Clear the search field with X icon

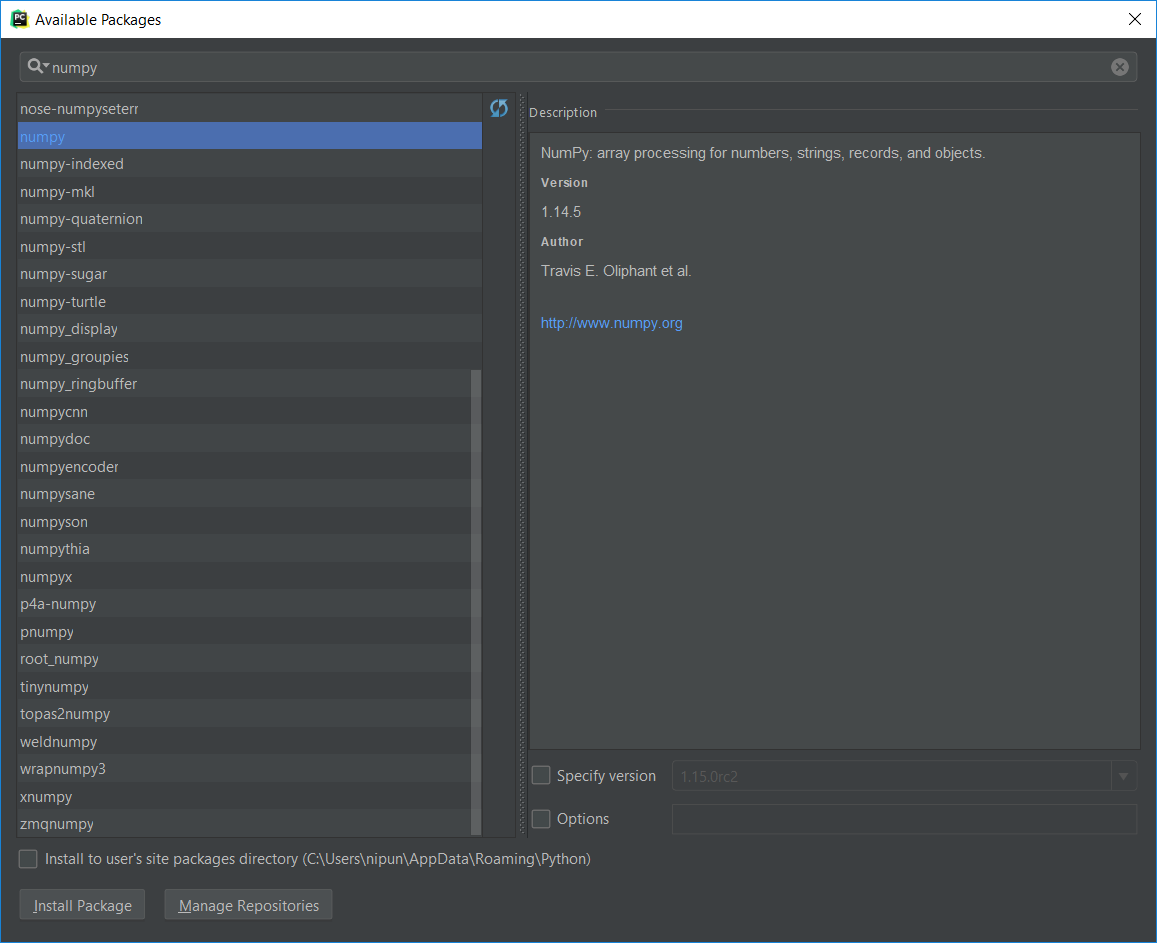click(1119, 67)
